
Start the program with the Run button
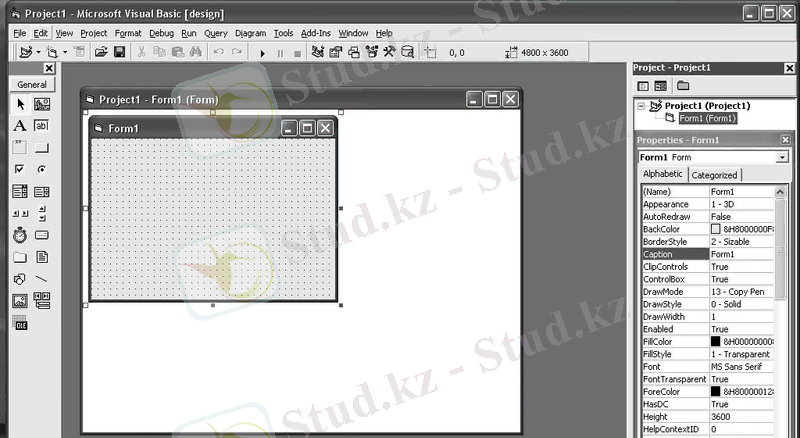click(x=263, y=53)
